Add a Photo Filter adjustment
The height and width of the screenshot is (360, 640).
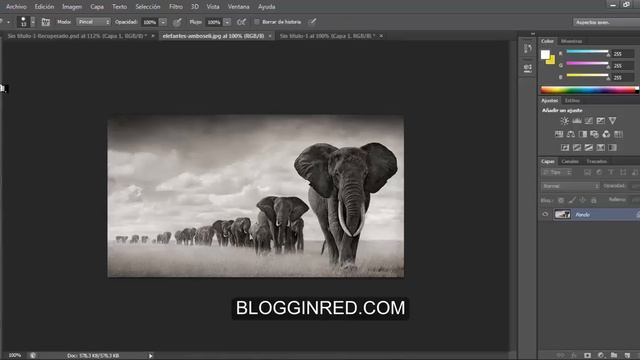[594, 134]
